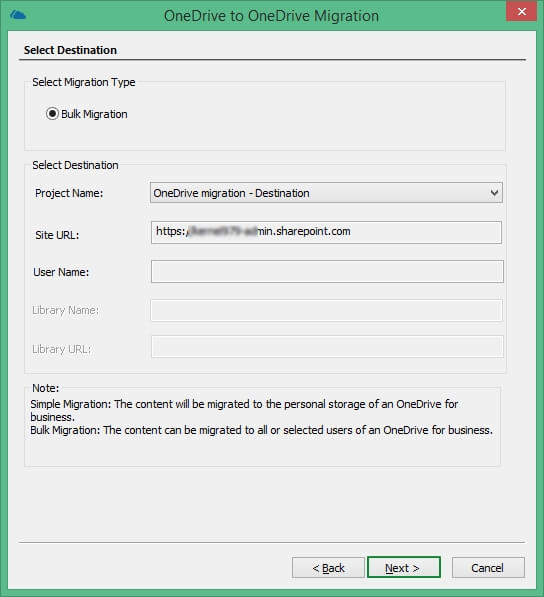The image size is (544, 597).
Task: Click the window title 'OneDrive to OneDrive Migration'
Action: [271, 16]
